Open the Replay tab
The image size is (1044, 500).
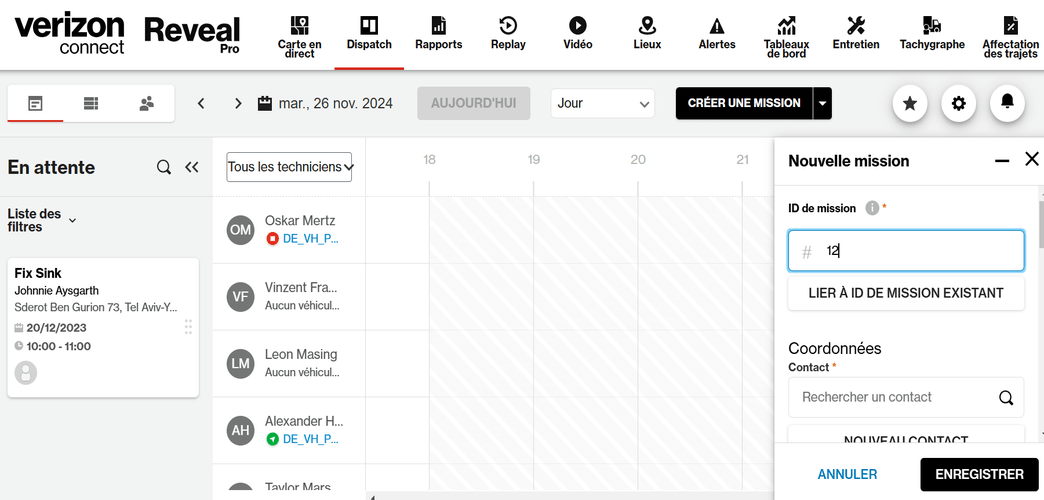[x=508, y=33]
